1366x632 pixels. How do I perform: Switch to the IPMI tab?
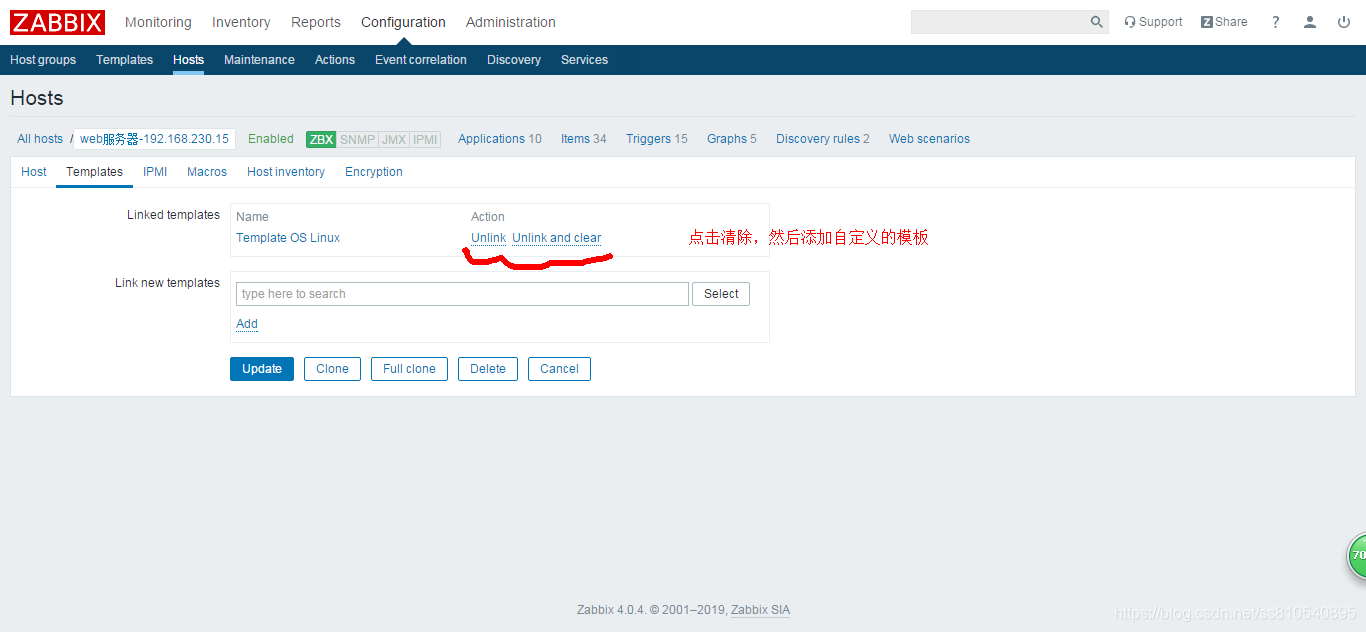(155, 172)
